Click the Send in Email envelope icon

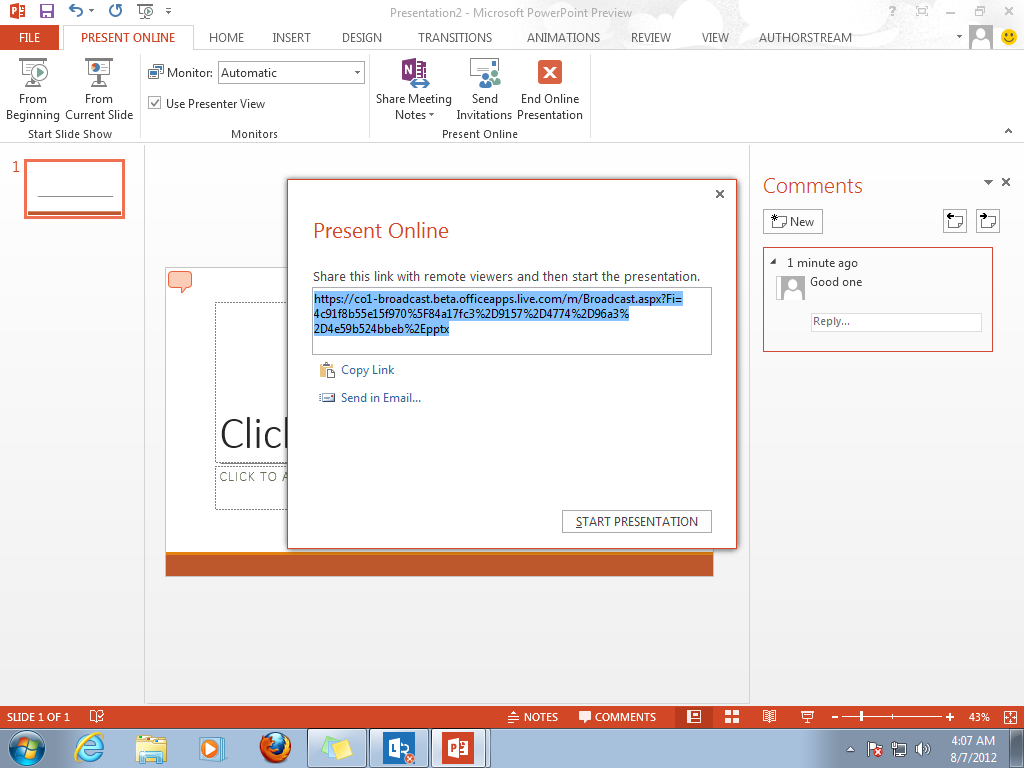click(326, 397)
